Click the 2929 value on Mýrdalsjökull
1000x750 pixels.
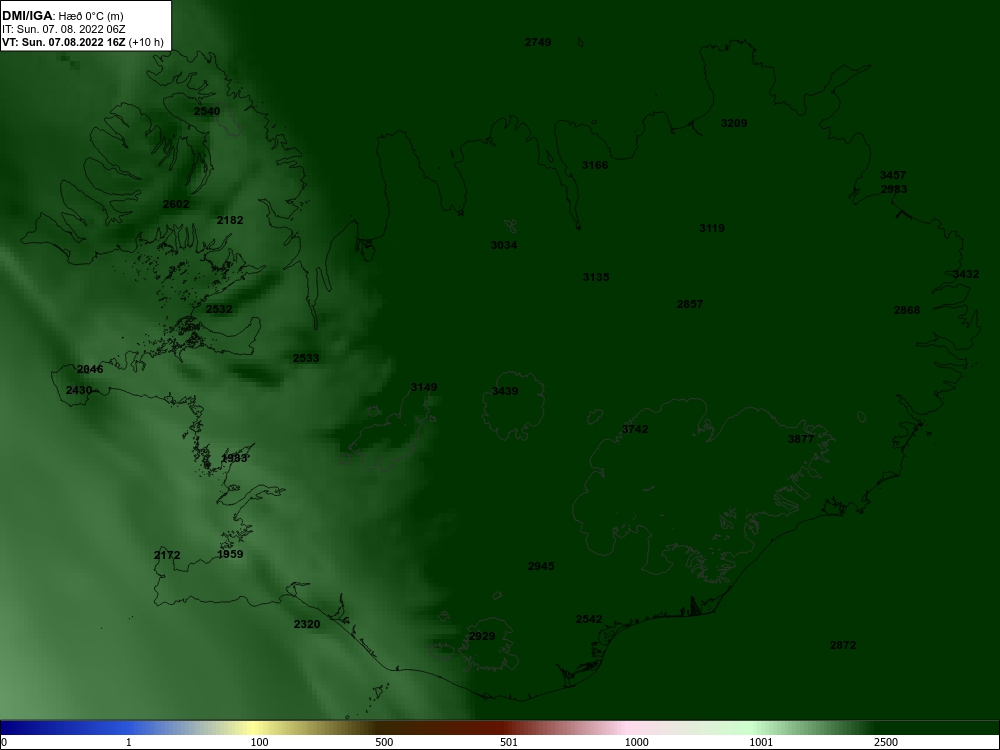coord(482,636)
